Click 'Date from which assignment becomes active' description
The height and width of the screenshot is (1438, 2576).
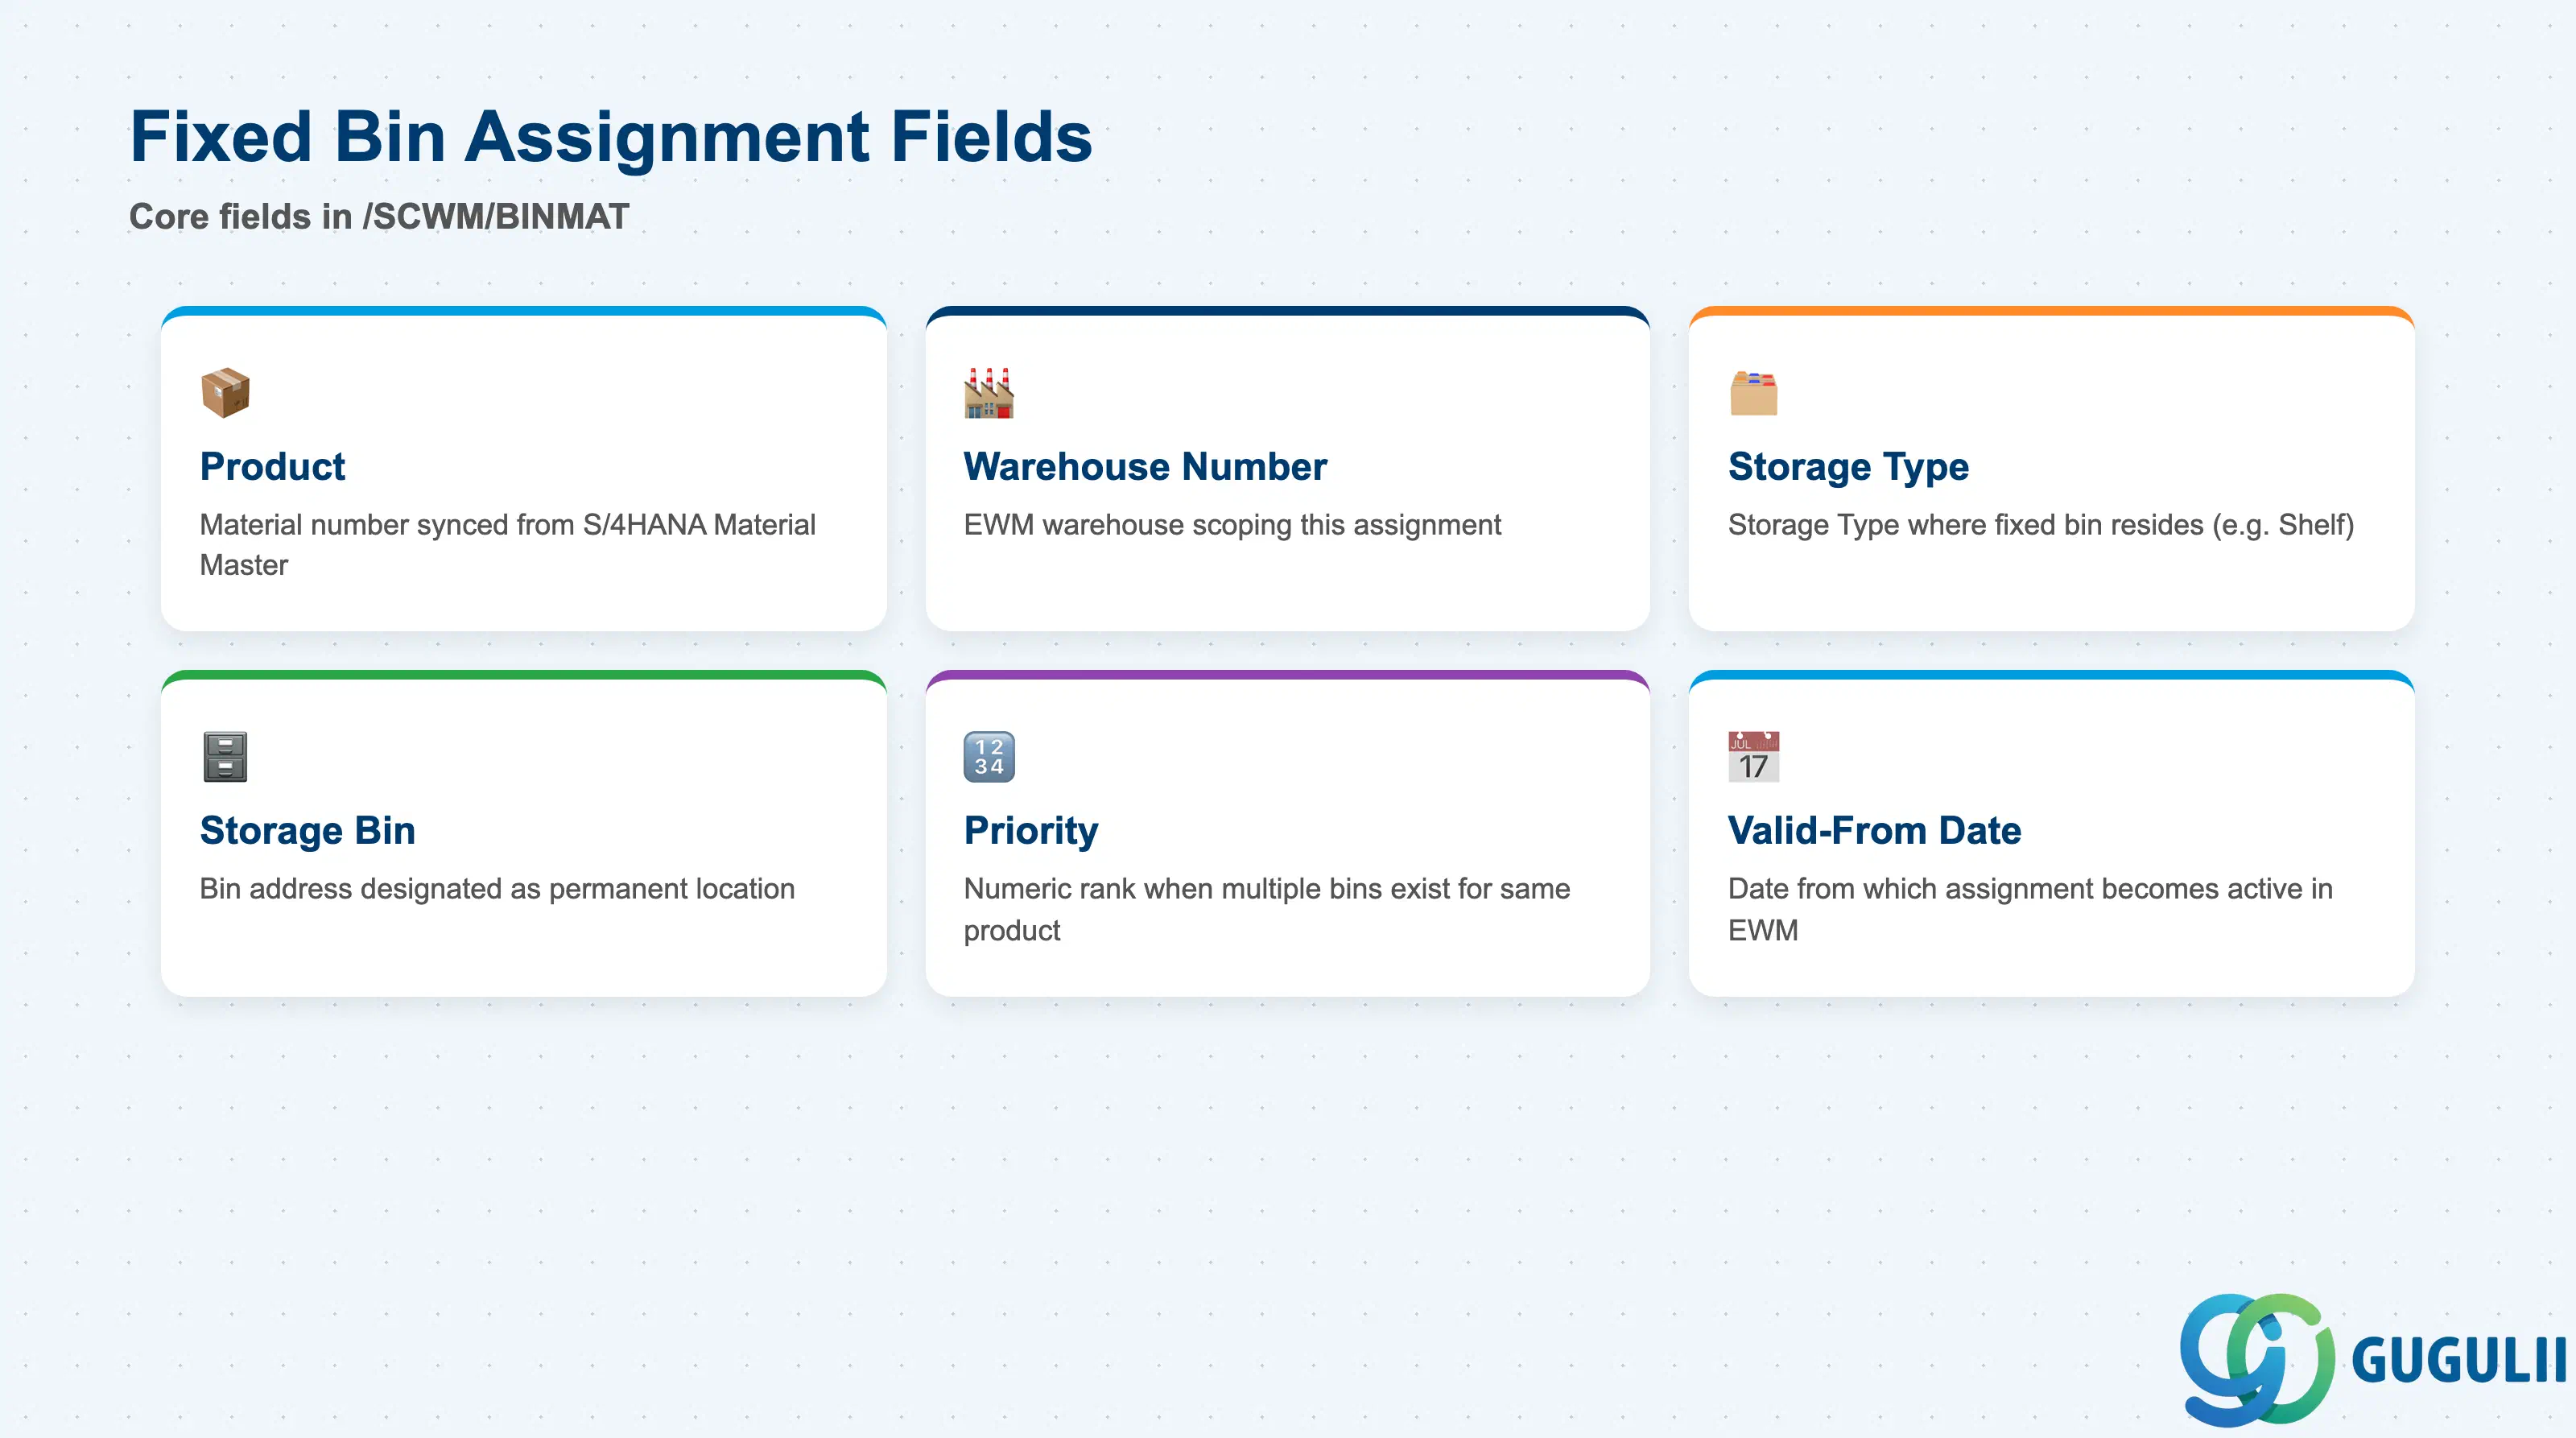pos(2030,909)
